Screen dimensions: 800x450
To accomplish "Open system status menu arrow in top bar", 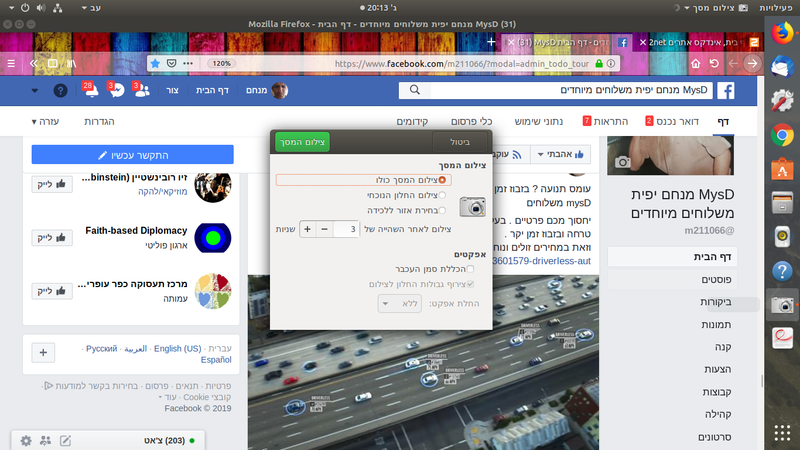I will point(11,8).
